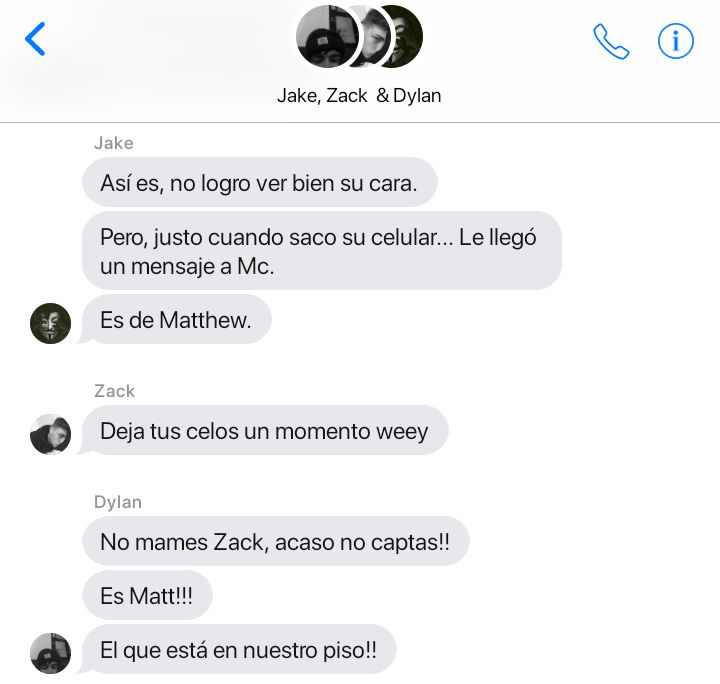Image resolution: width=720 pixels, height=684 pixels.
Task: Tap "No mames Zack, acaso no captas!!" bubble
Action: pos(276,541)
